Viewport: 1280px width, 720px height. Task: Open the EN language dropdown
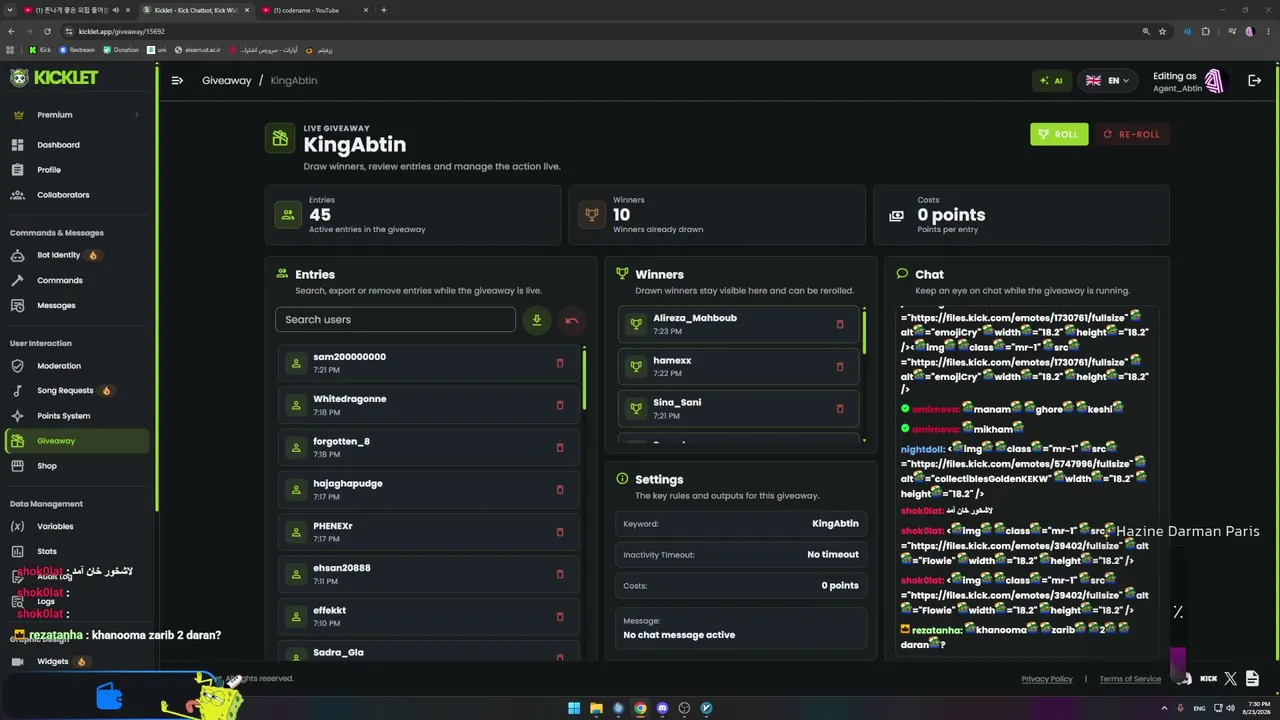tap(1107, 81)
